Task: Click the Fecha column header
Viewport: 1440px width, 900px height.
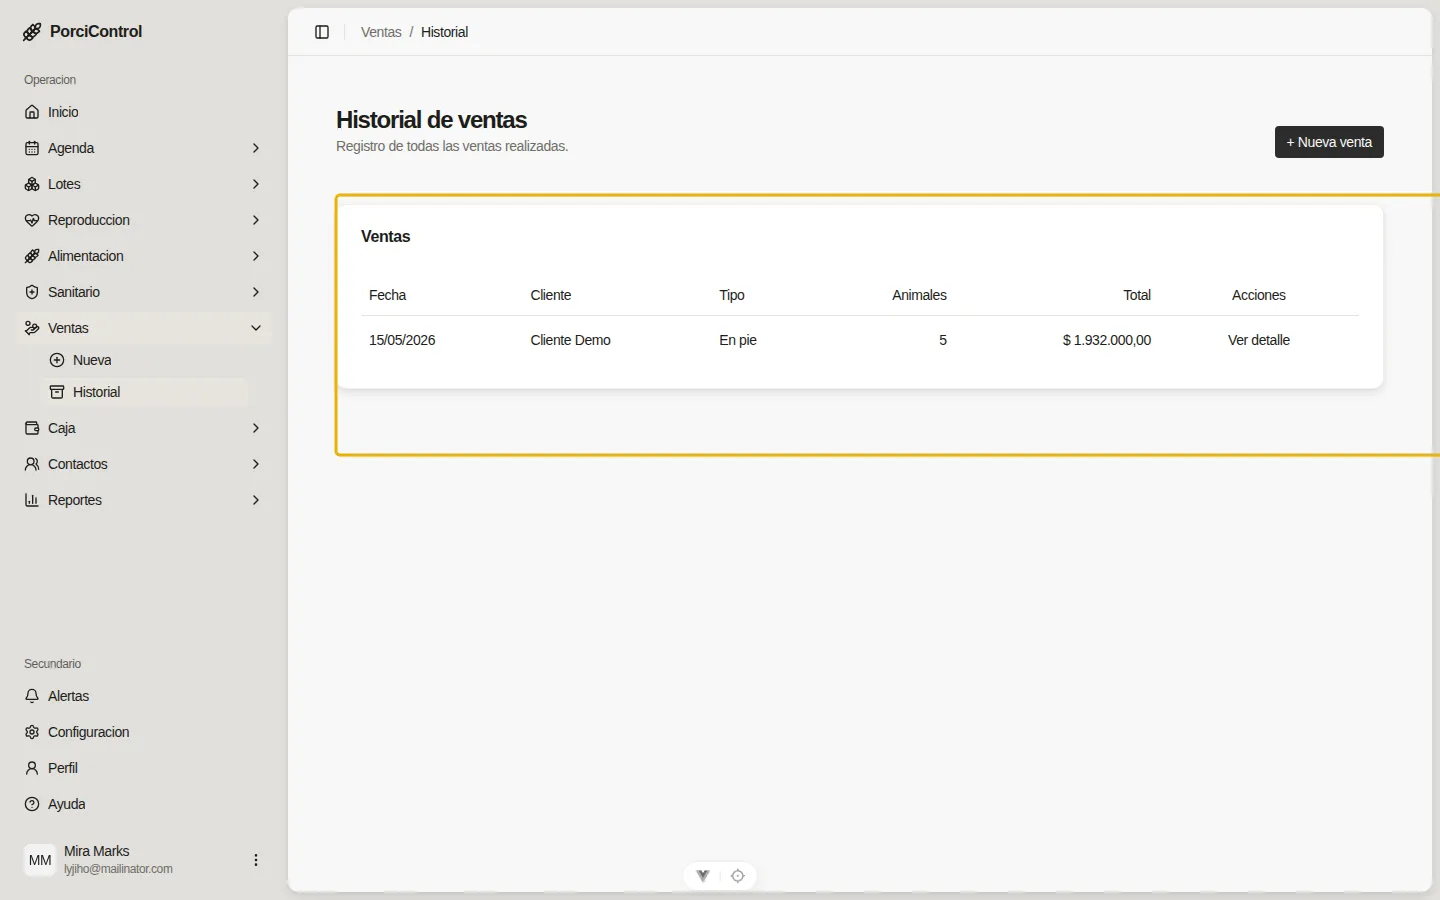Action: 387,295
